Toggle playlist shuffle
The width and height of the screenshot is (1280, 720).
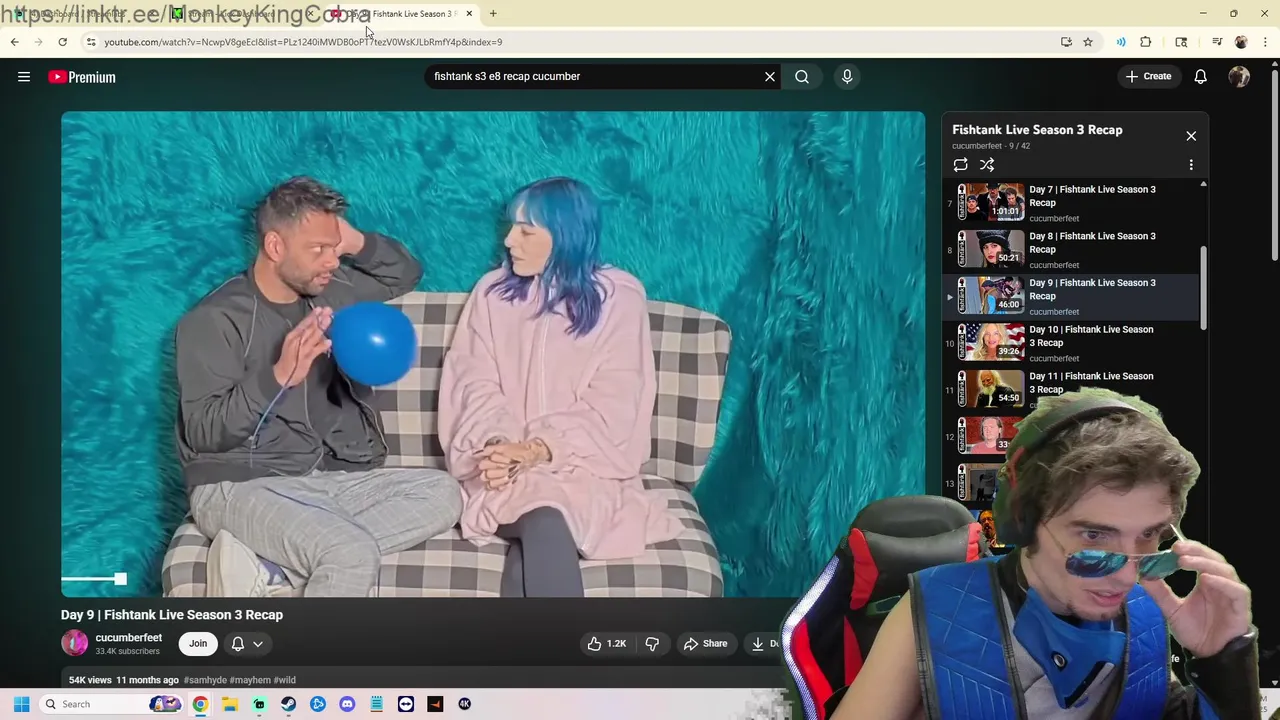pos(987,165)
